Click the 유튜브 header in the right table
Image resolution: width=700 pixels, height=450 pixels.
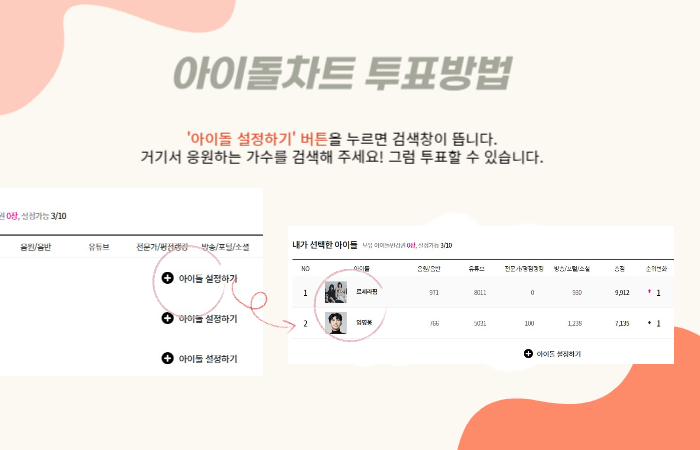(x=476, y=269)
